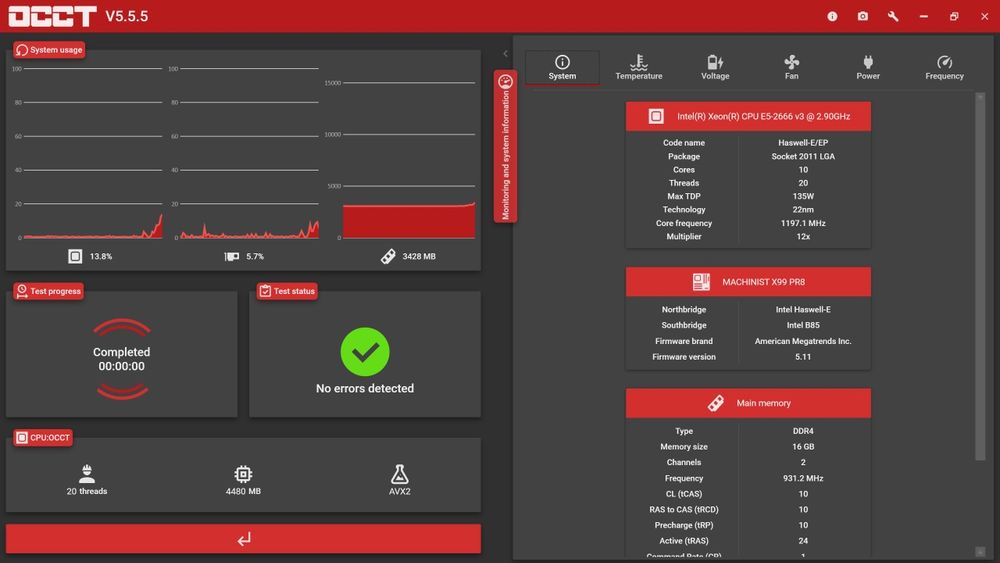Click the 931.2 MHz memory frequency value
Screen dimensions: 1000x563
pos(803,478)
